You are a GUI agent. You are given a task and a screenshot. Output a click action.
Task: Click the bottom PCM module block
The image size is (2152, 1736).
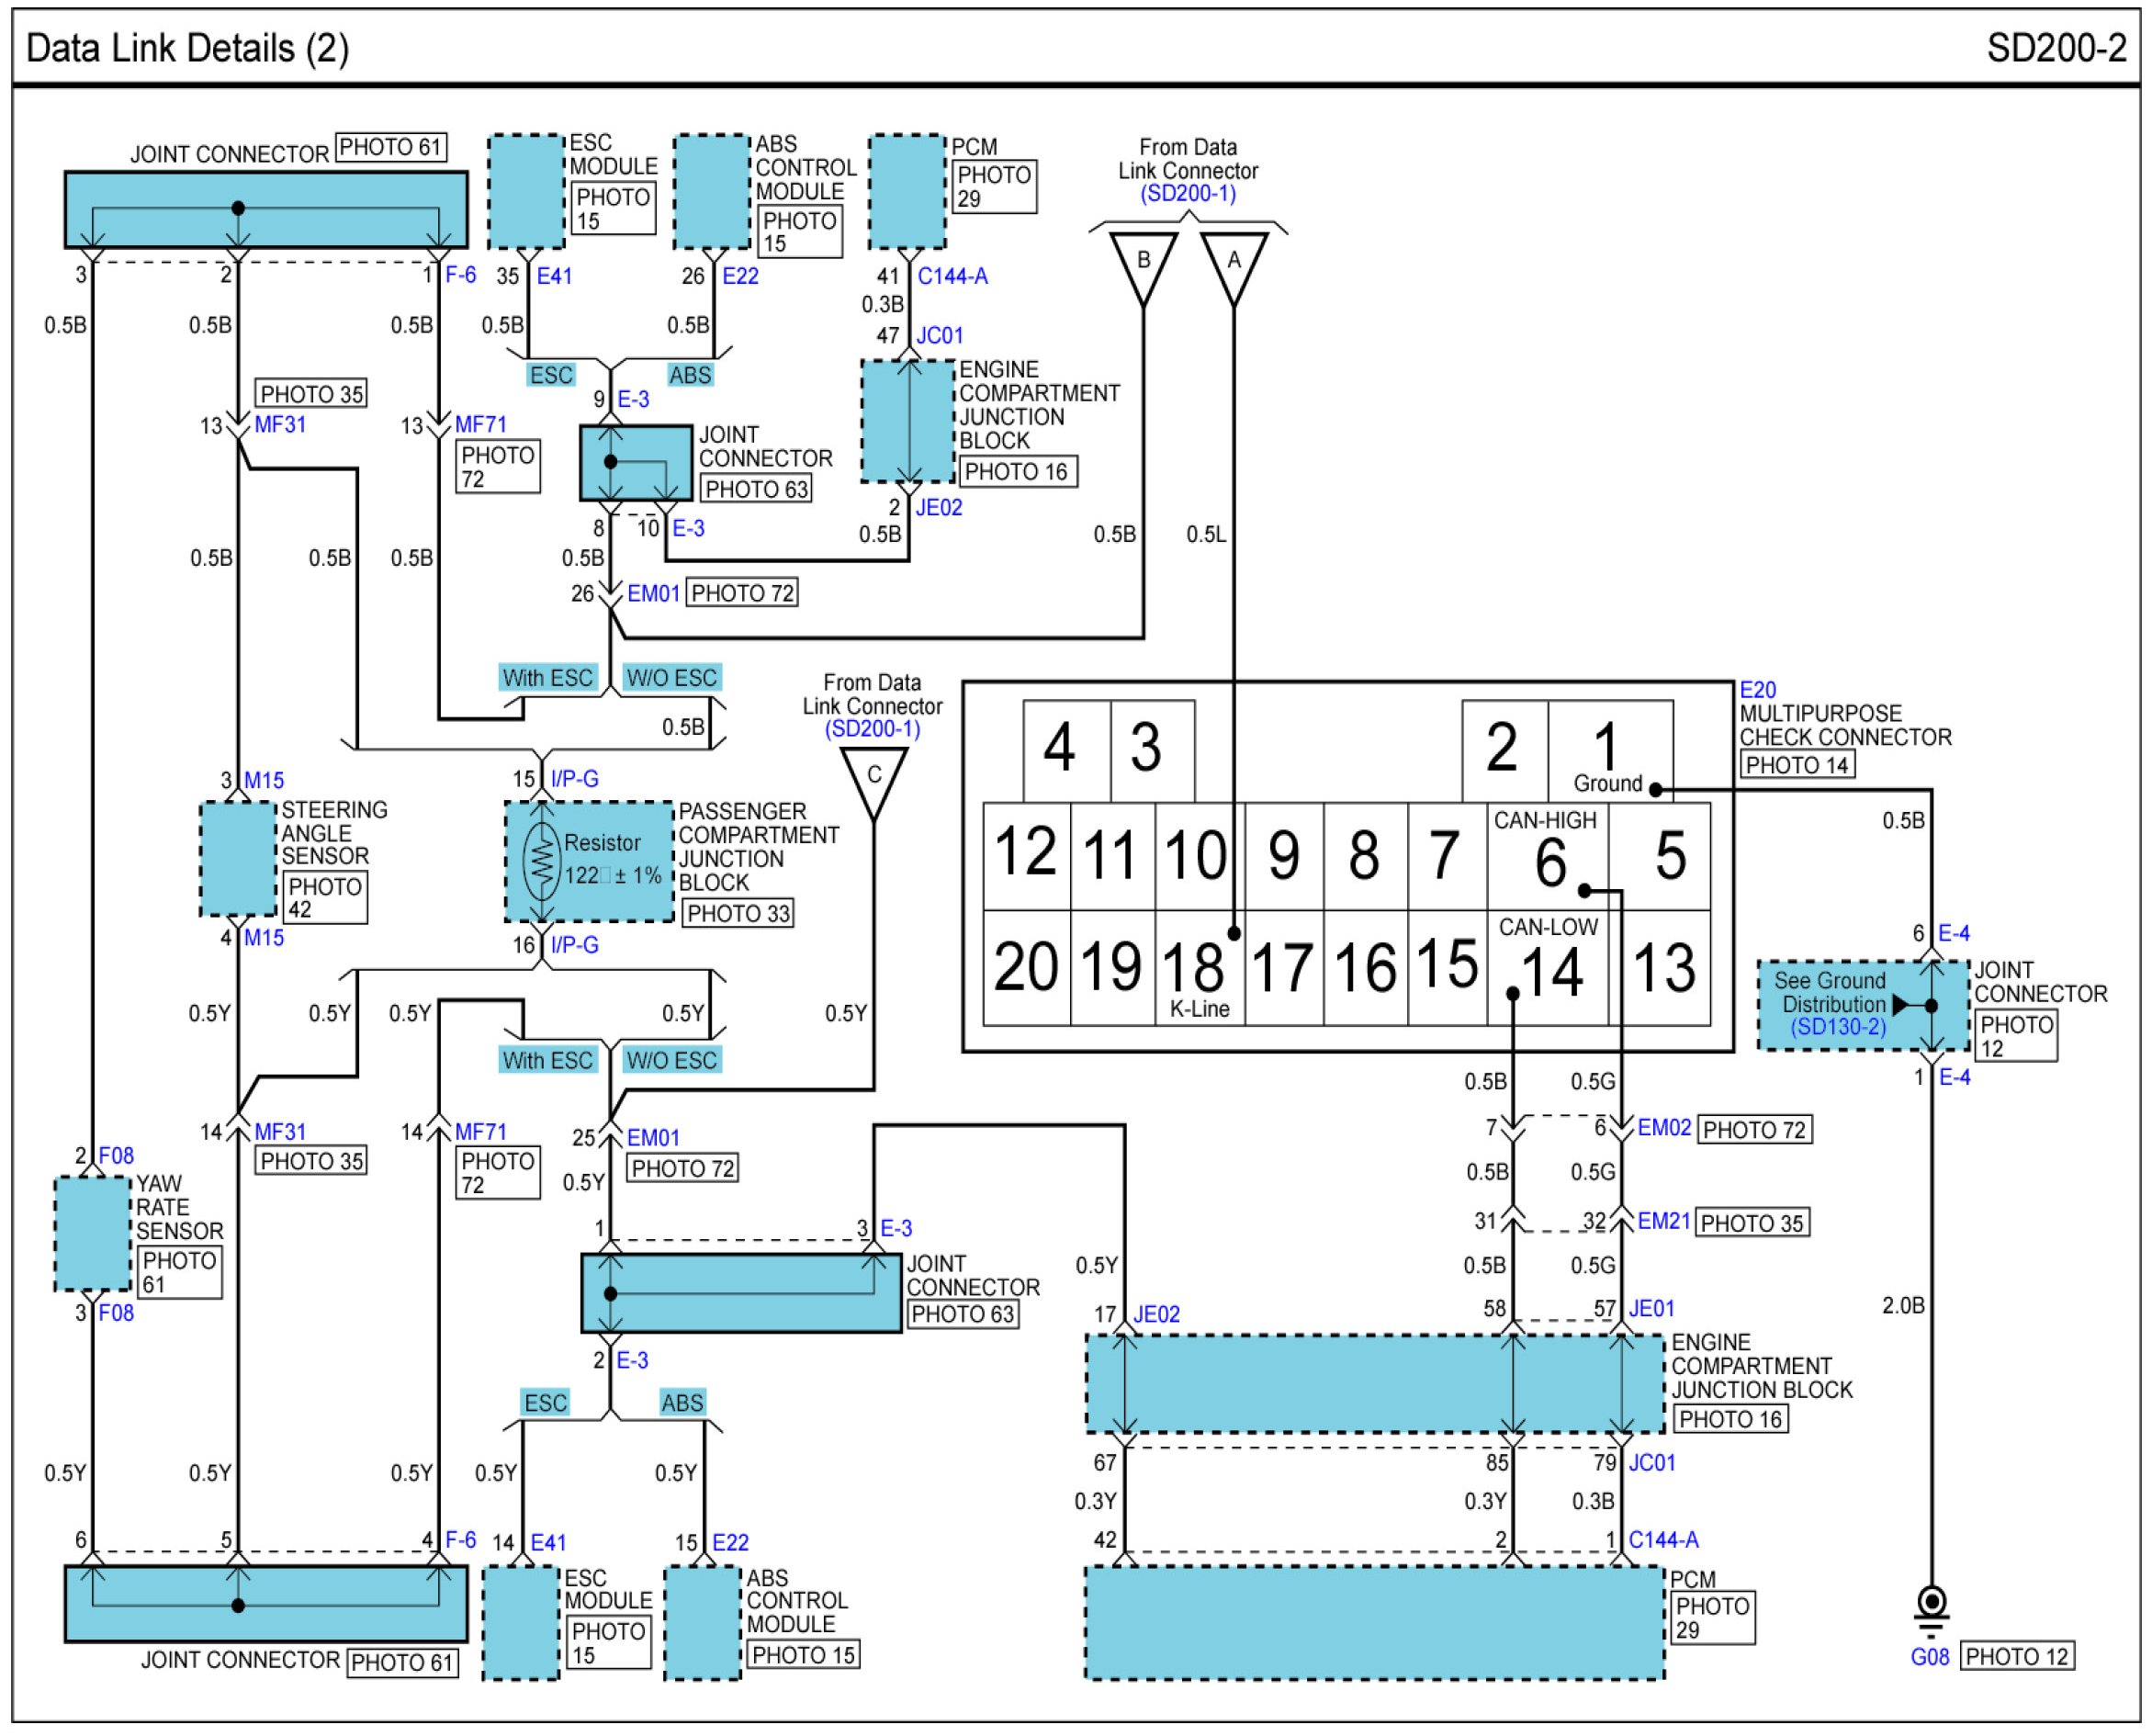pos(1374,1622)
